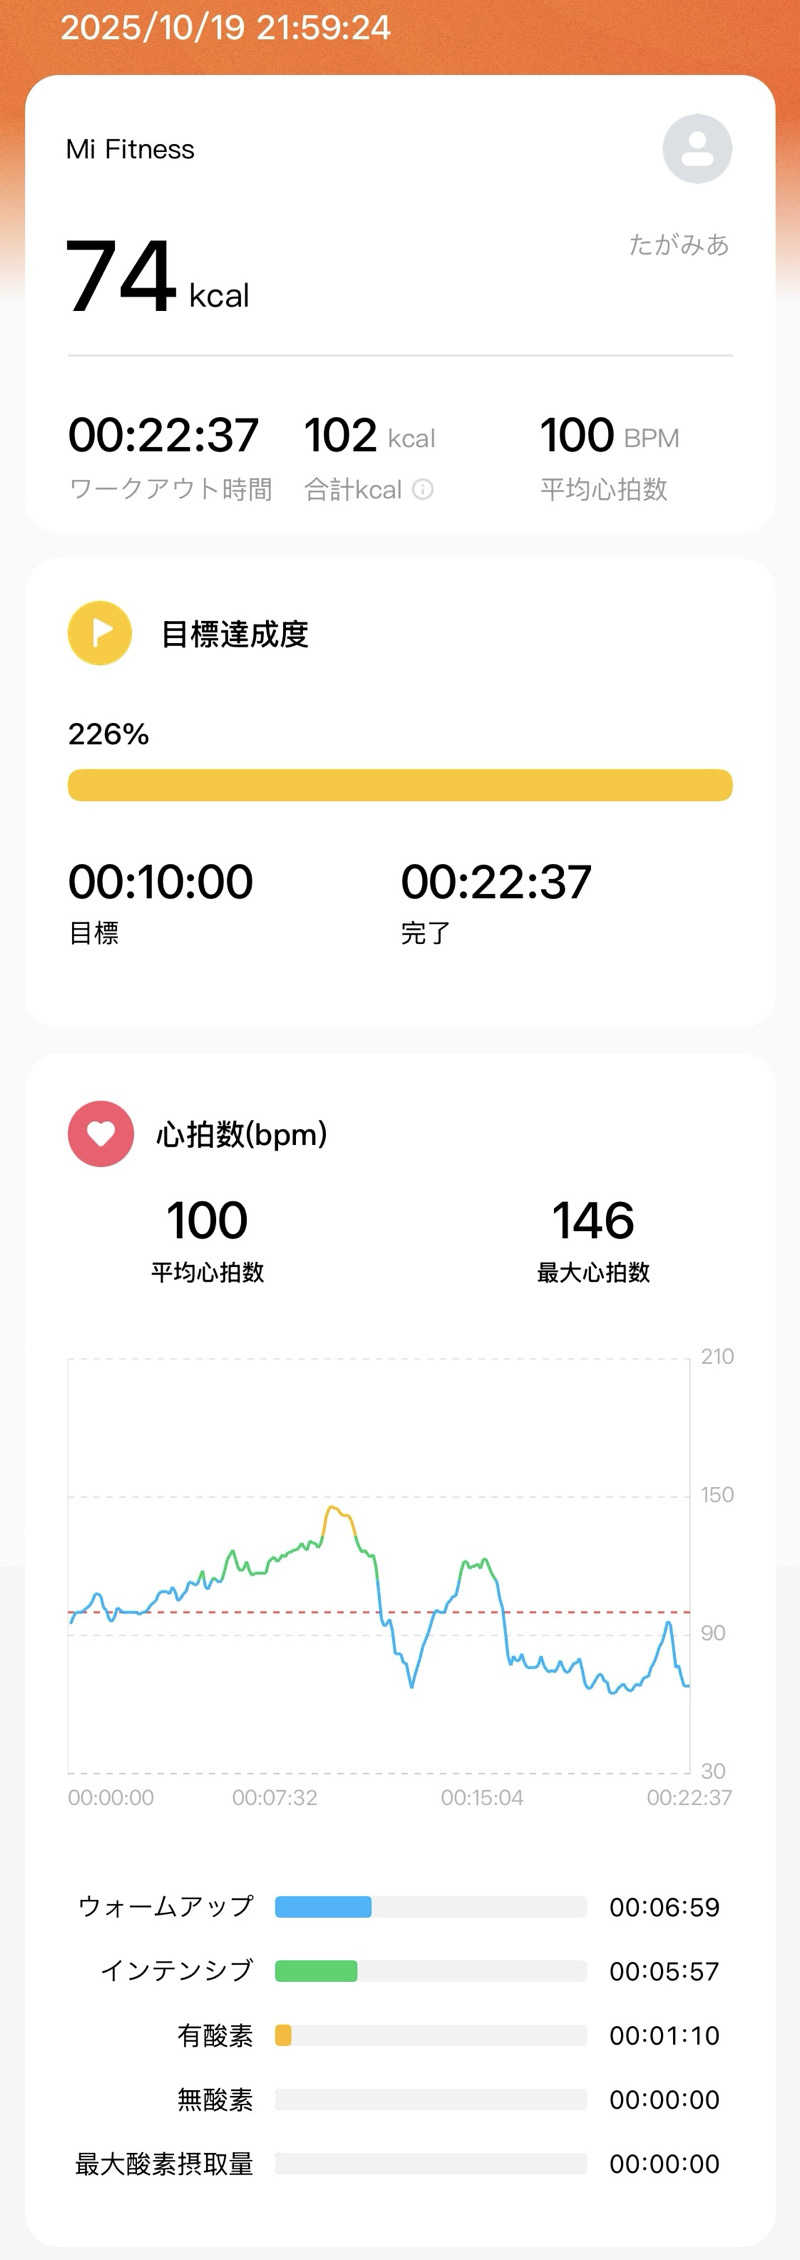Tap the 146 最大心拍数 value

point(593,1221)
